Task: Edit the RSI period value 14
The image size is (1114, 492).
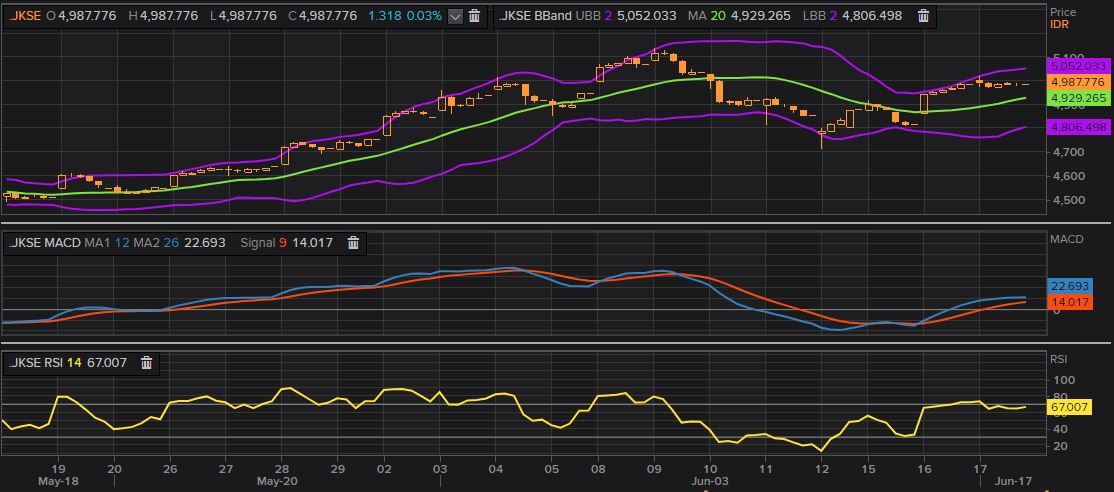Action: point(74,363)
